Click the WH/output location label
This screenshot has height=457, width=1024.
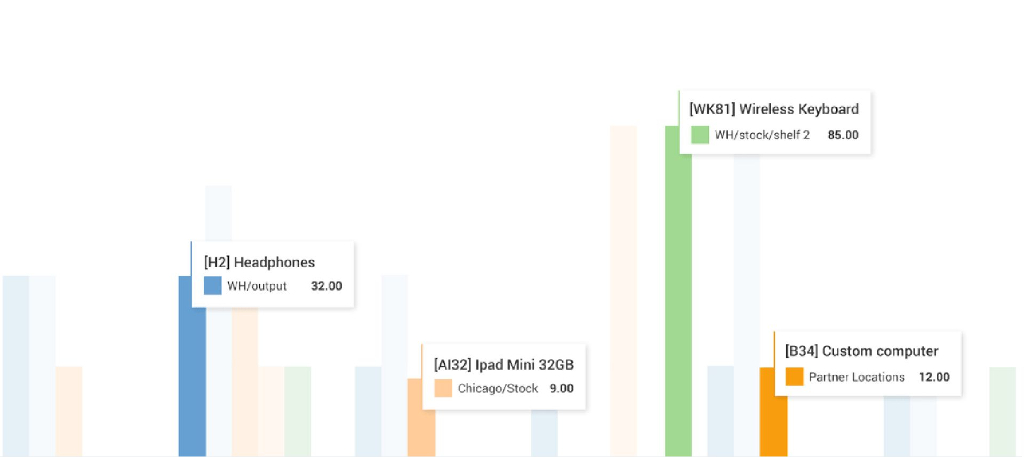[257, 286]
